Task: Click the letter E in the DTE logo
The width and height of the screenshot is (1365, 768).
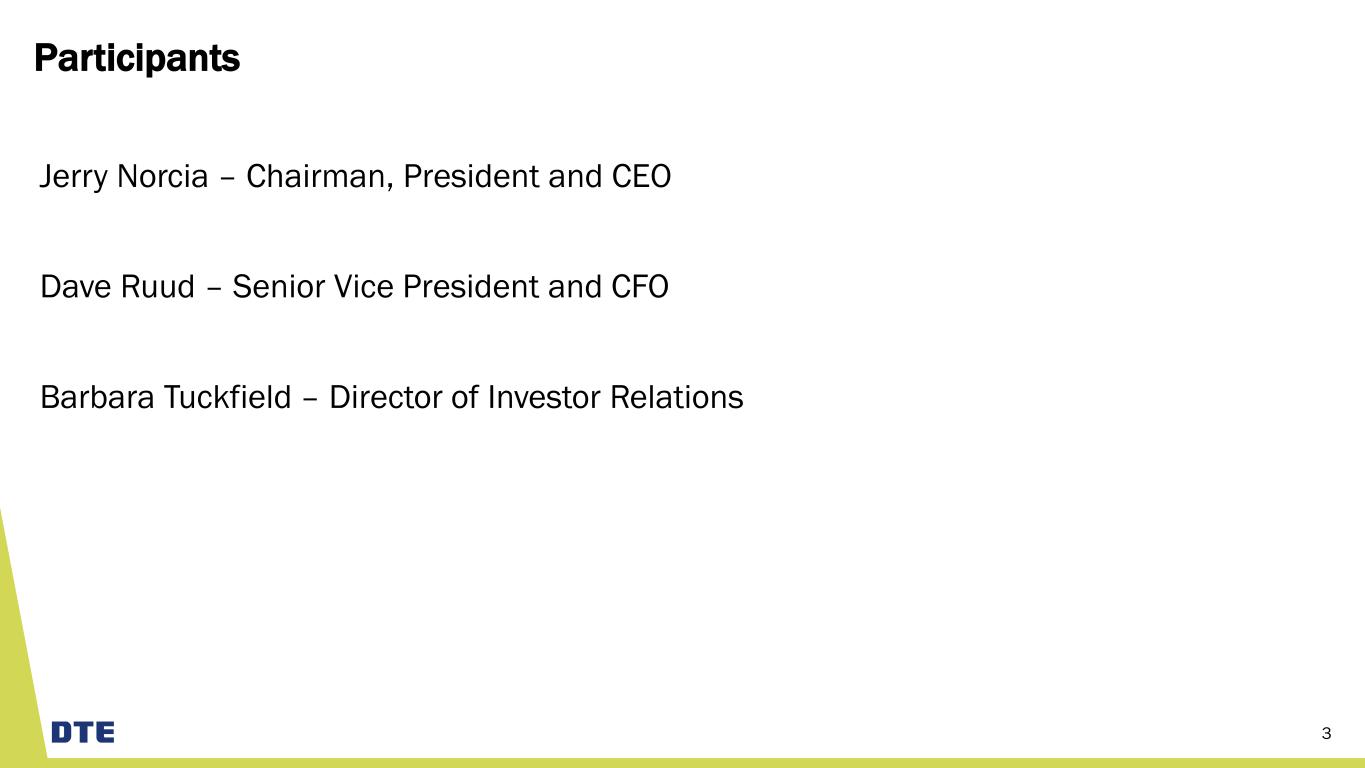Action: tap(104, 732)
